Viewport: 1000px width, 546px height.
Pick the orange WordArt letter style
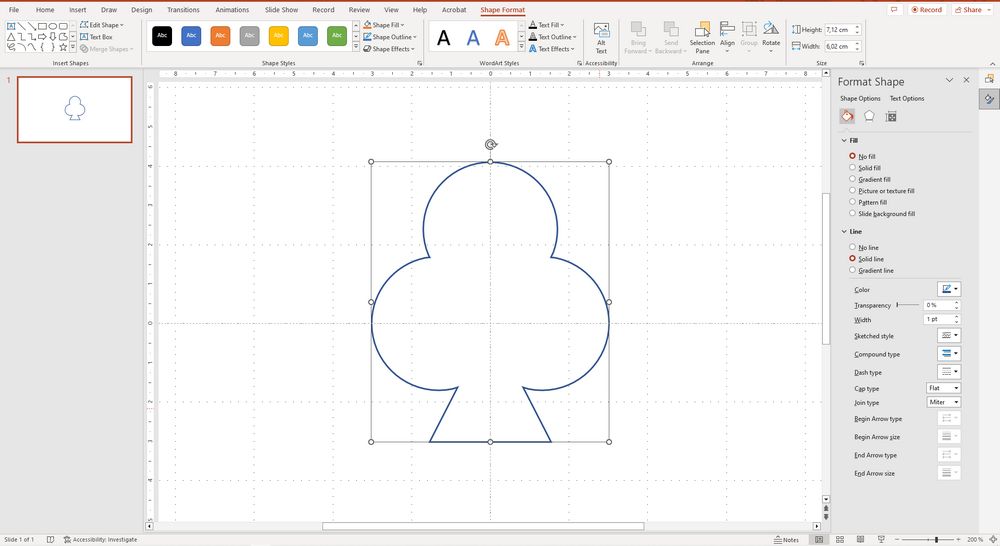coord(502,38)
